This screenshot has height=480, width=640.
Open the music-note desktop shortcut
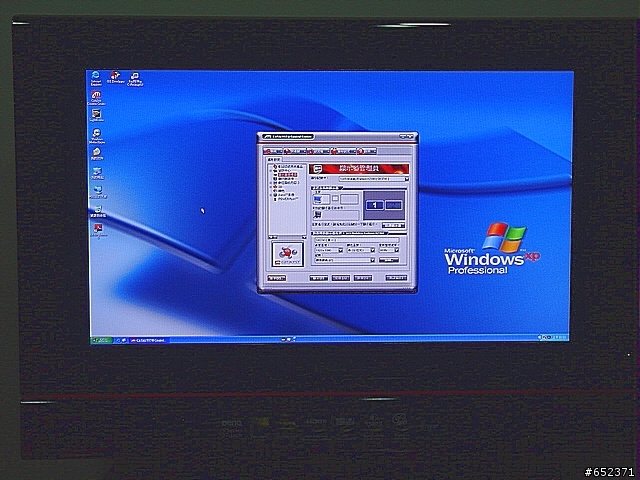coord(135,78)
